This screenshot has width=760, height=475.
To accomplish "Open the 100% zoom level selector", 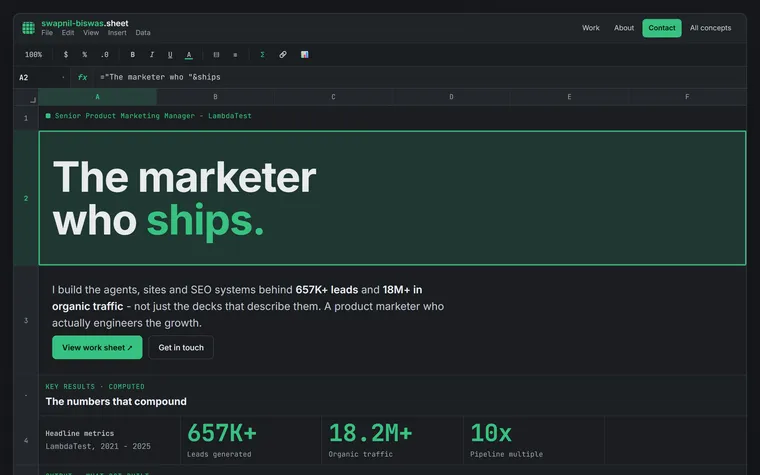I will (33, 55).
